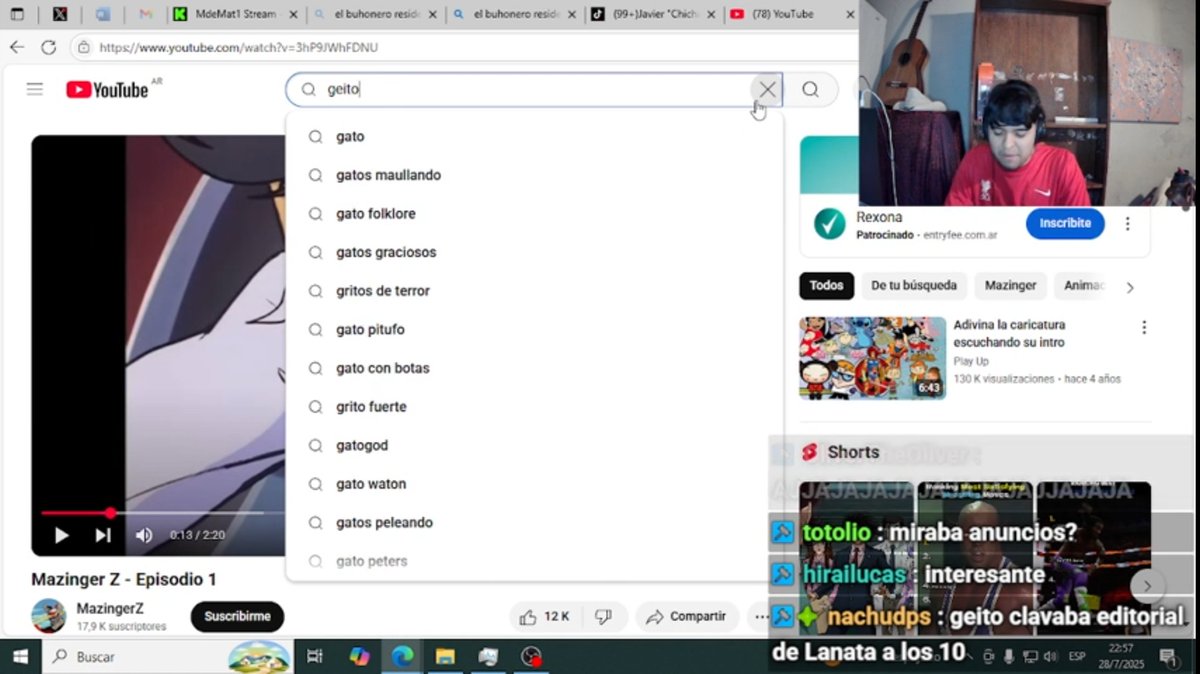
Task: Click the Inscribite ad button
Action: click(x=1065, y=223)
